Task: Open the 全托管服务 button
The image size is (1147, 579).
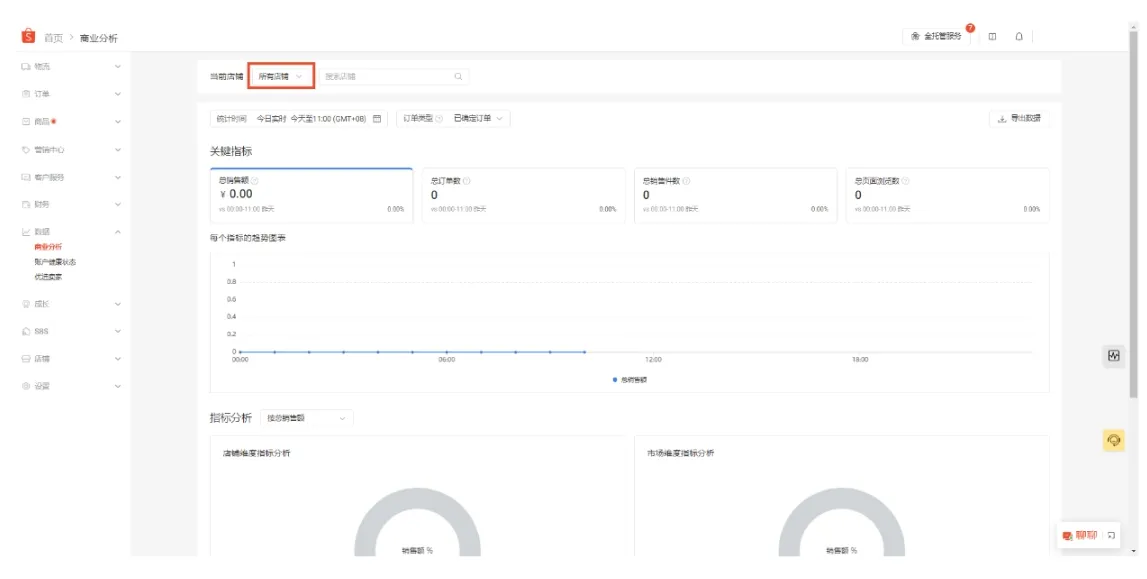Action: point(938,34)
